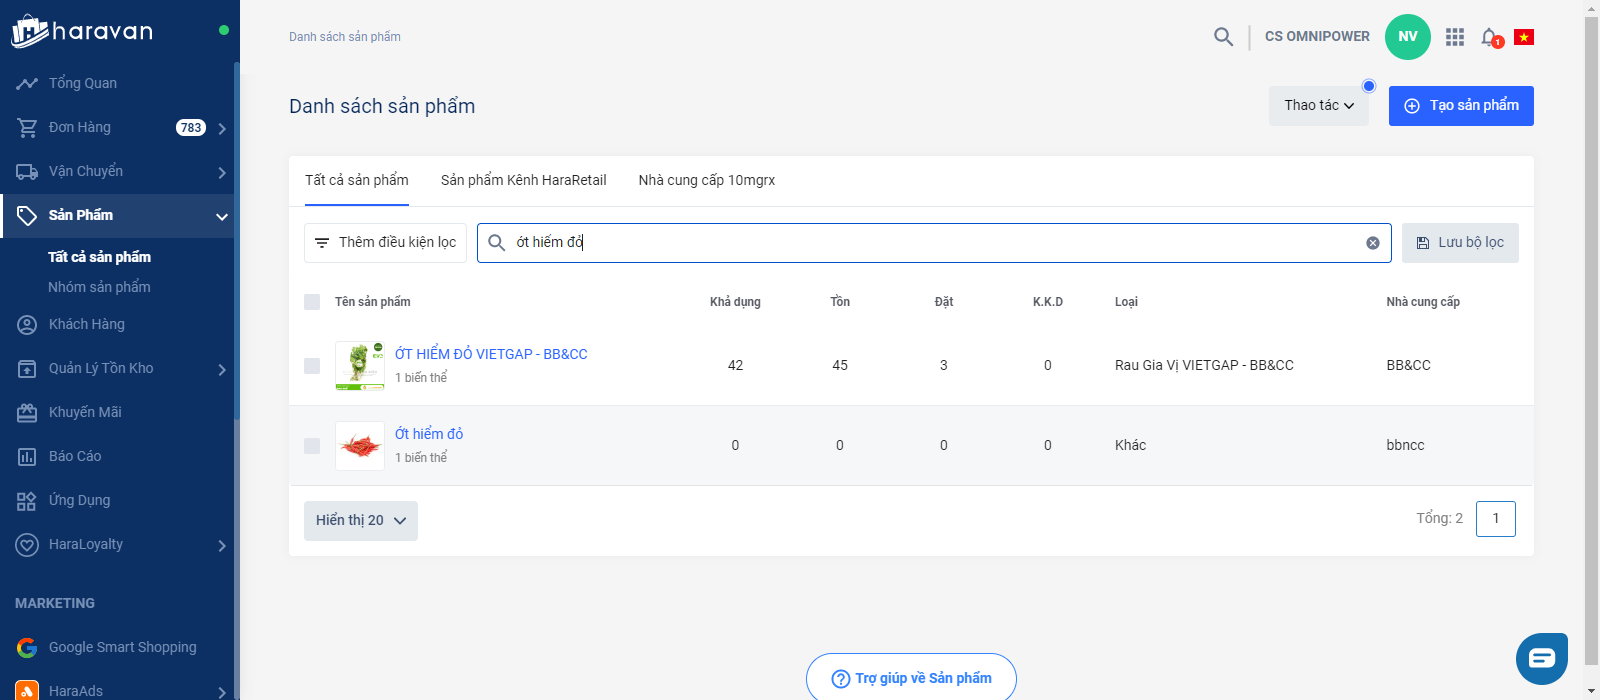Click the Haravan logo

coord(82,31)
